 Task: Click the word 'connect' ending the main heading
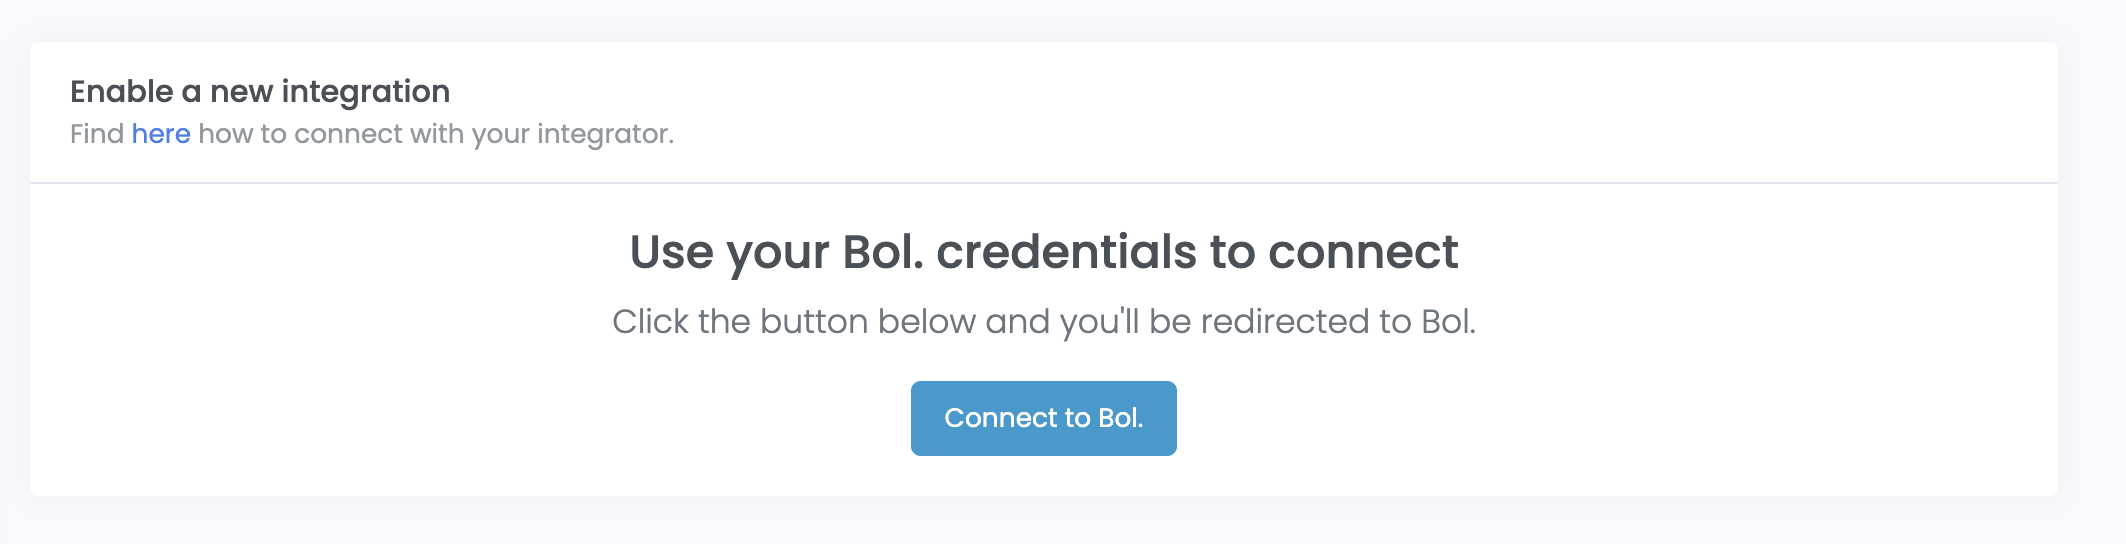[1362, 252]
